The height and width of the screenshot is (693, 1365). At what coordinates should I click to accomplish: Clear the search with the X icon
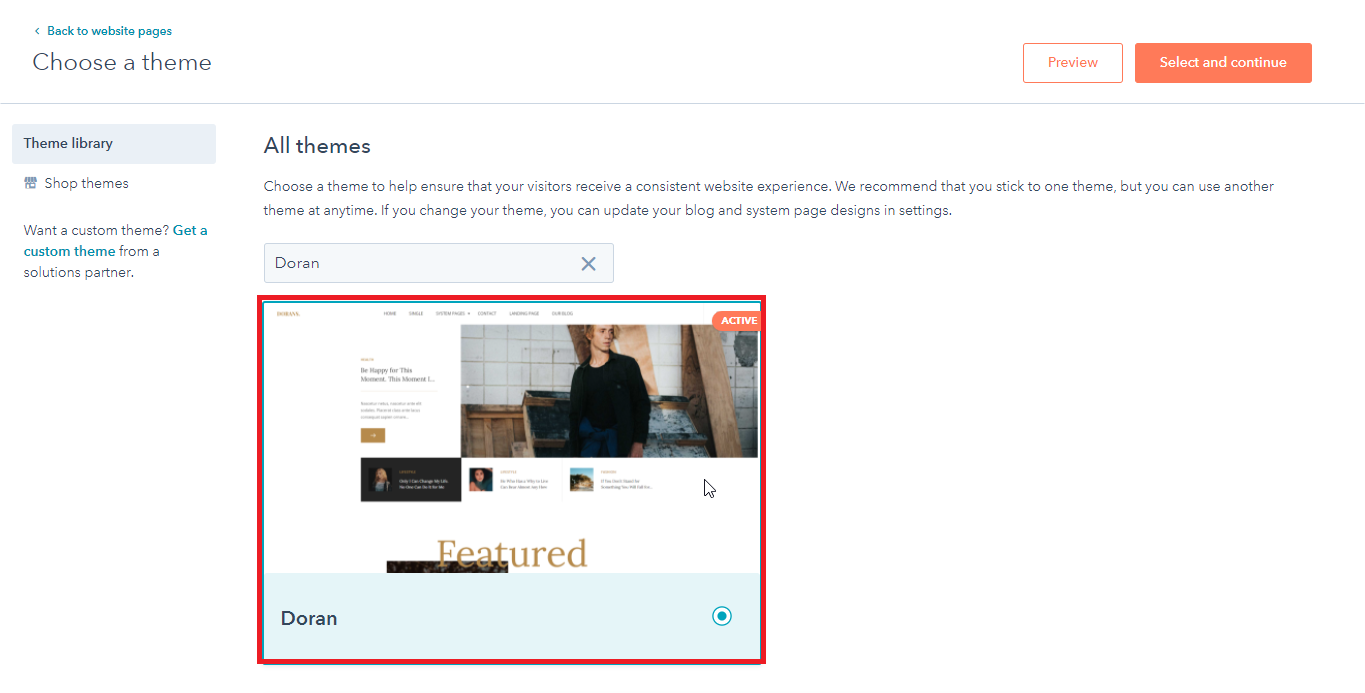[x=589, y=264]
